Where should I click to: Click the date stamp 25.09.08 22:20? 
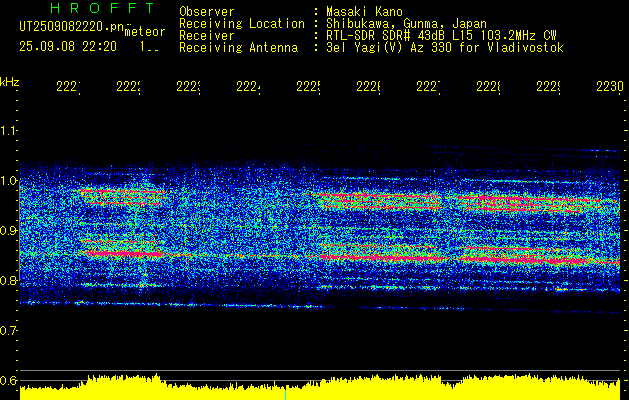[68, 47]
